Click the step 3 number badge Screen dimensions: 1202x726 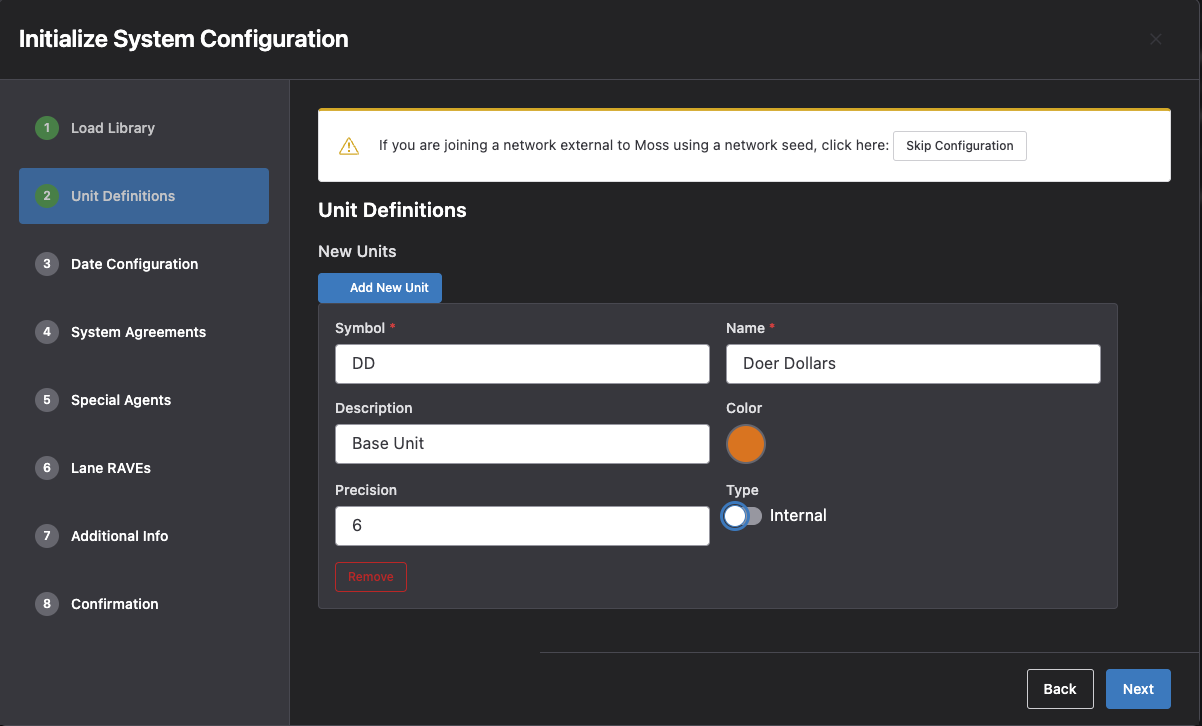(x=46, y=264)
